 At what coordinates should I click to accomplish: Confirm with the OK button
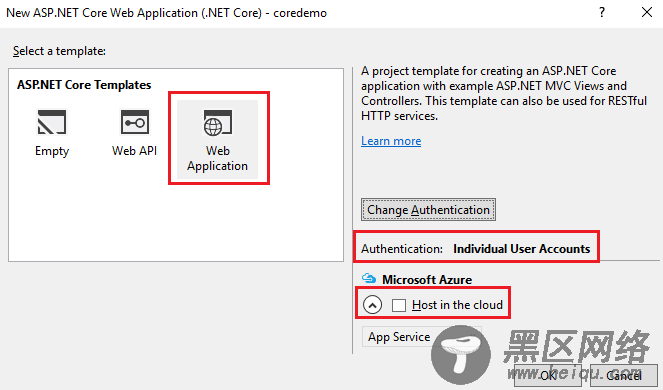pyautogui.click(x=548, y=375)
